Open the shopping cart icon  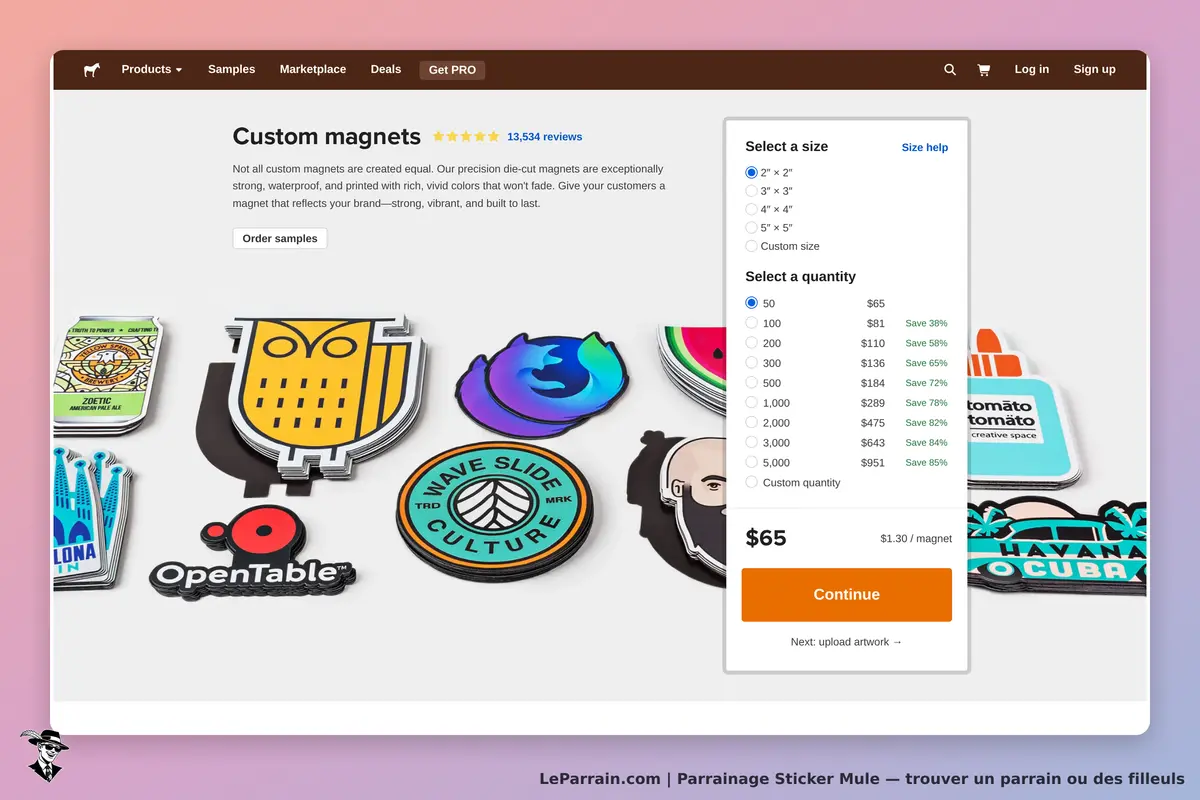pyautogui.click(x=983, y=70)
